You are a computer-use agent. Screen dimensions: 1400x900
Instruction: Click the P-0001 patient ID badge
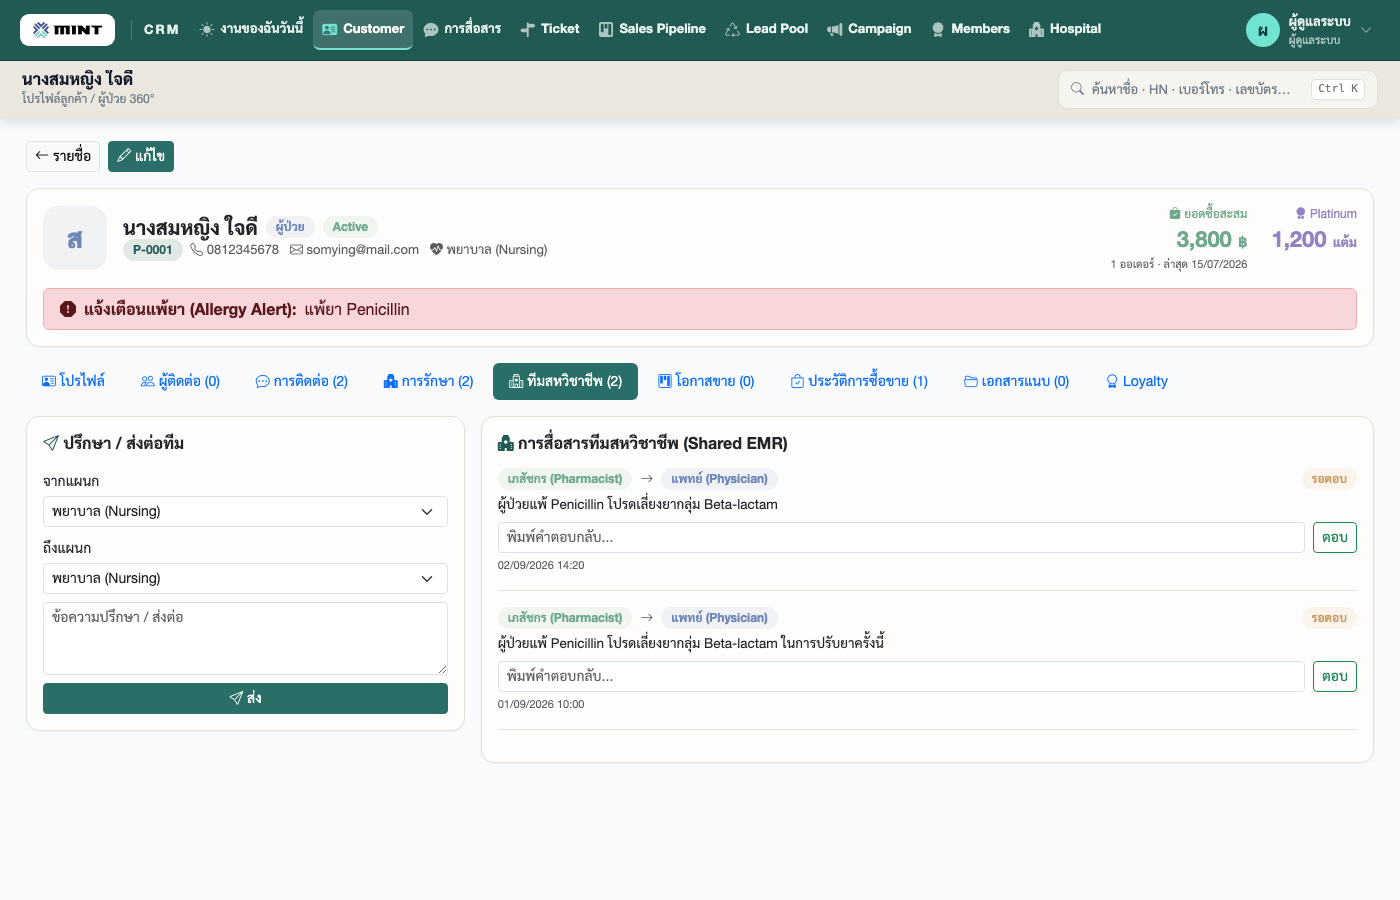[x=153, y=250]
